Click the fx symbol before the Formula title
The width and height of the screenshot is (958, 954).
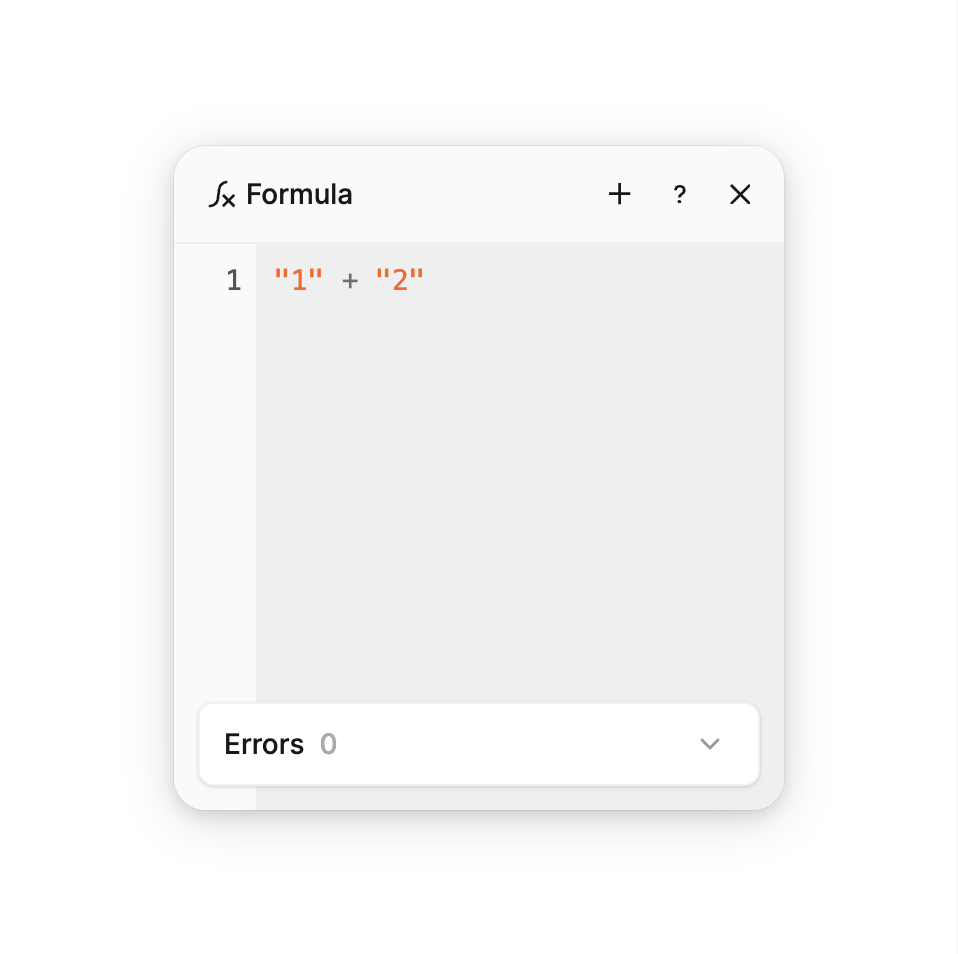pos(222,194)
